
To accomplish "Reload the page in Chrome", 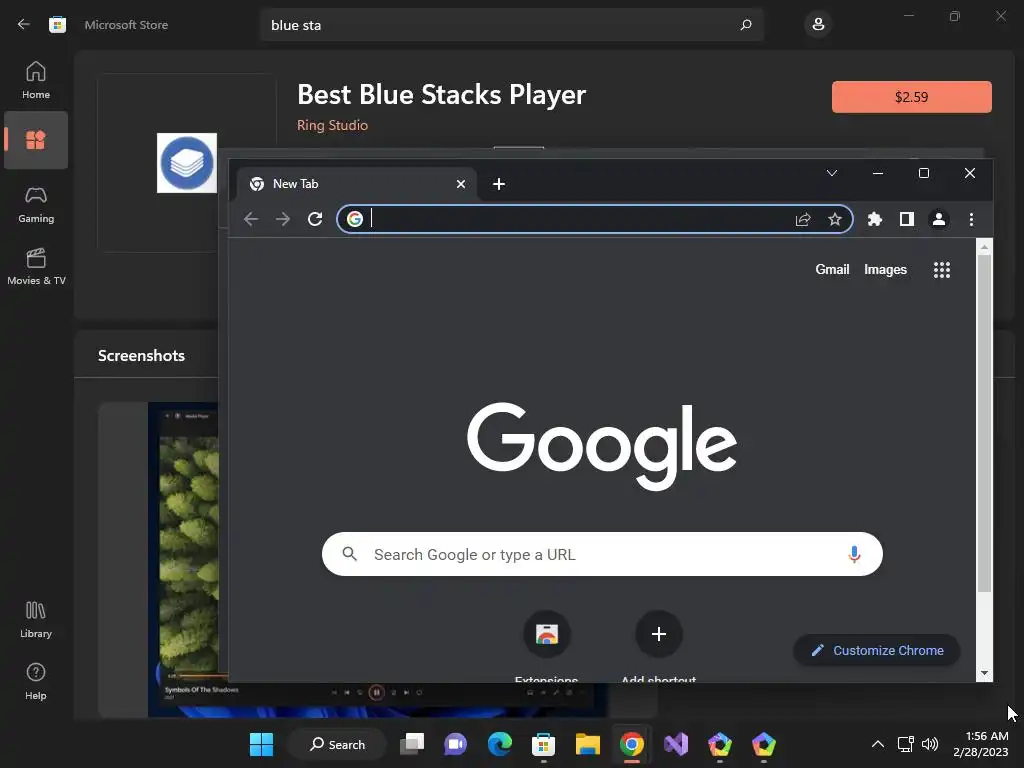I will pos(315,219).
